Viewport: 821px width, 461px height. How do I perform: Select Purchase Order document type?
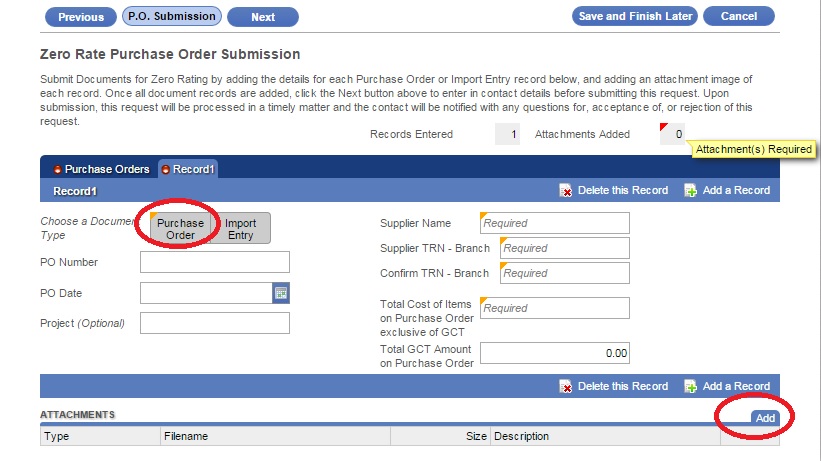[x=180, y=229]
